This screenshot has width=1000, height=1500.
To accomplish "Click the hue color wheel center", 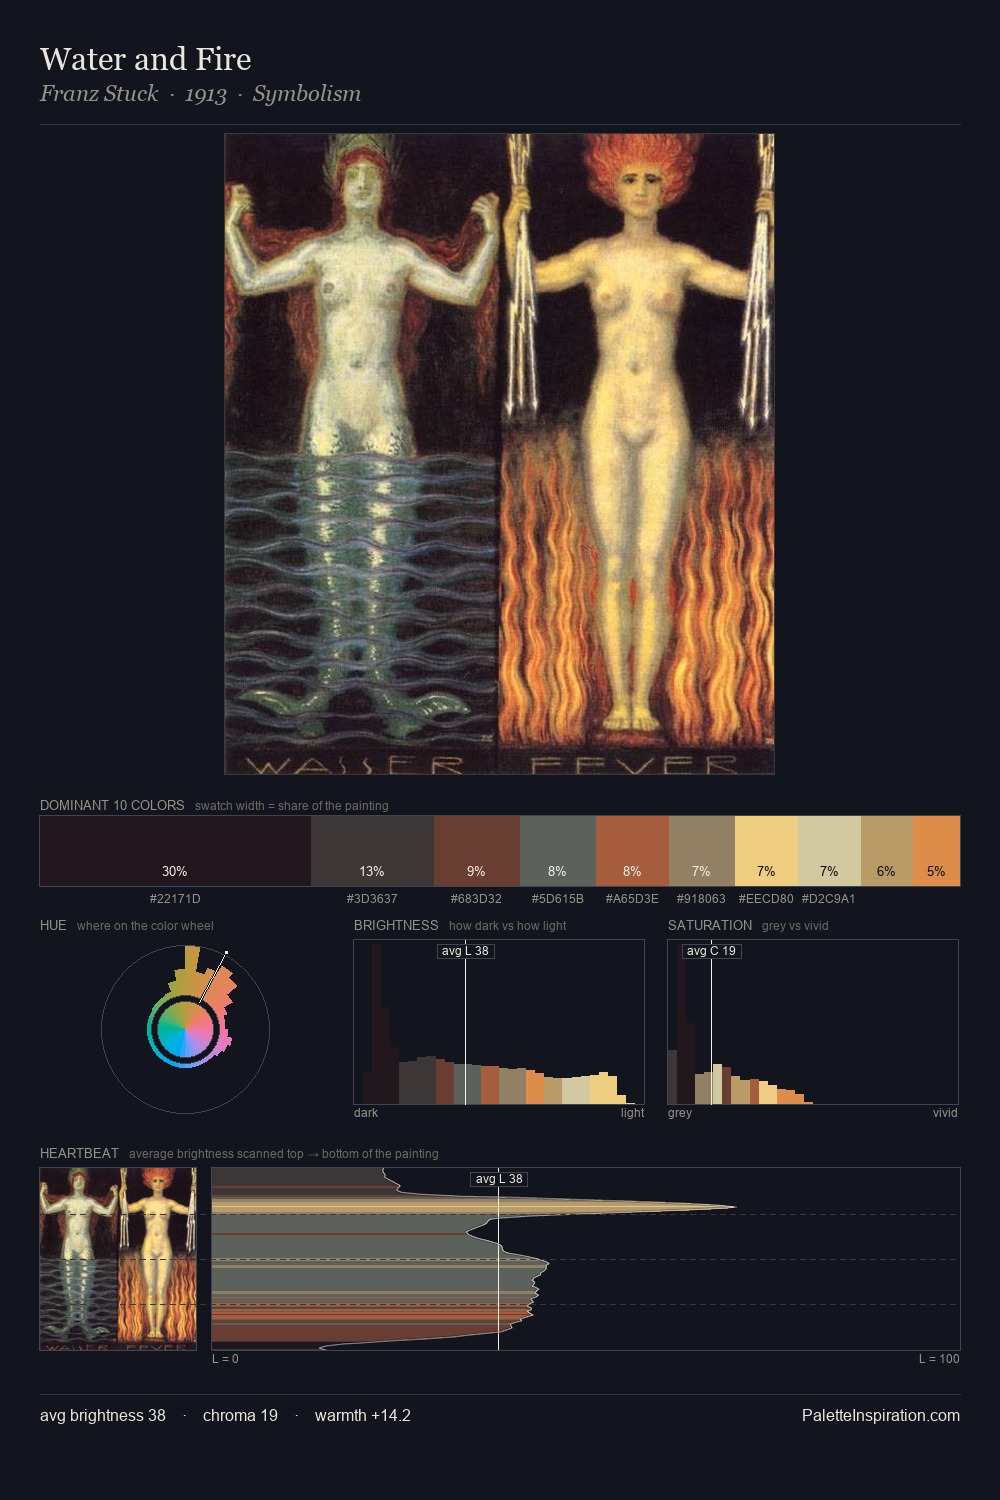I will tap(185, 1029).
